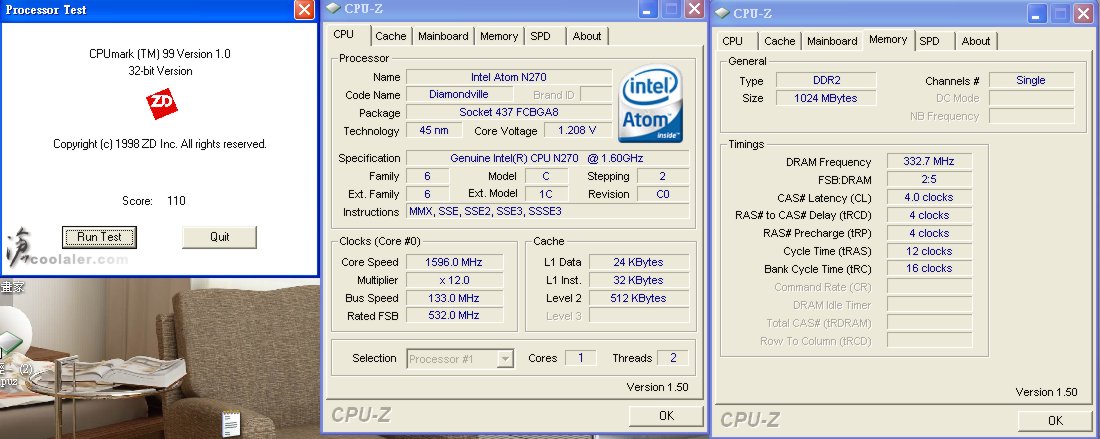Click the Cores count field

tap(580, 358)
